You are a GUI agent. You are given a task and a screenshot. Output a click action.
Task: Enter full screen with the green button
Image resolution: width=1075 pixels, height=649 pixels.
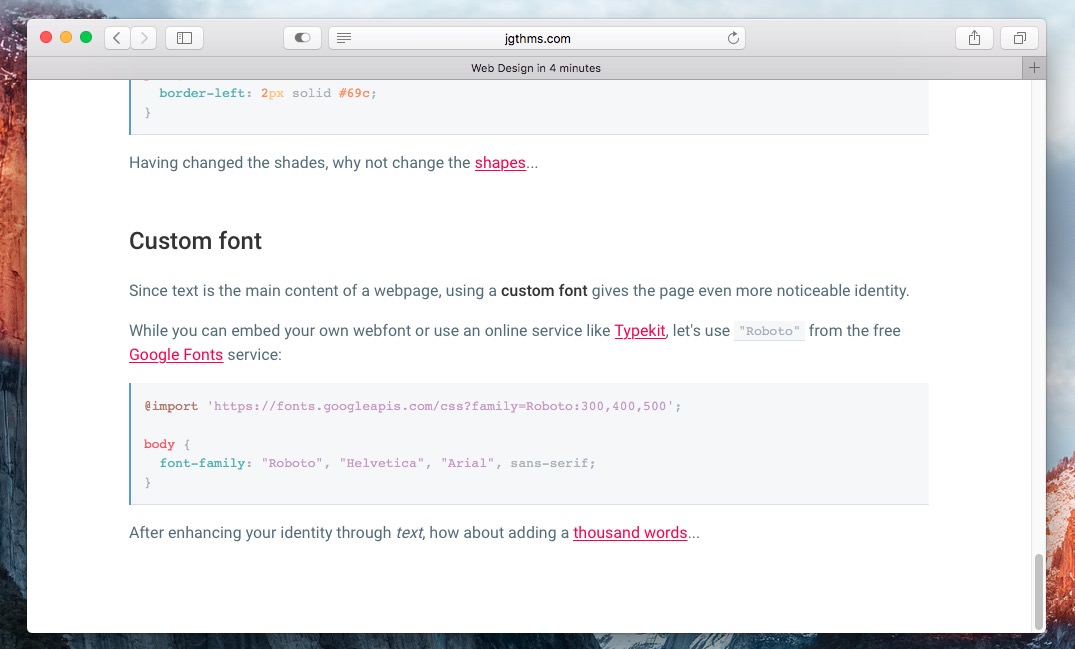[x=86, y=38]
